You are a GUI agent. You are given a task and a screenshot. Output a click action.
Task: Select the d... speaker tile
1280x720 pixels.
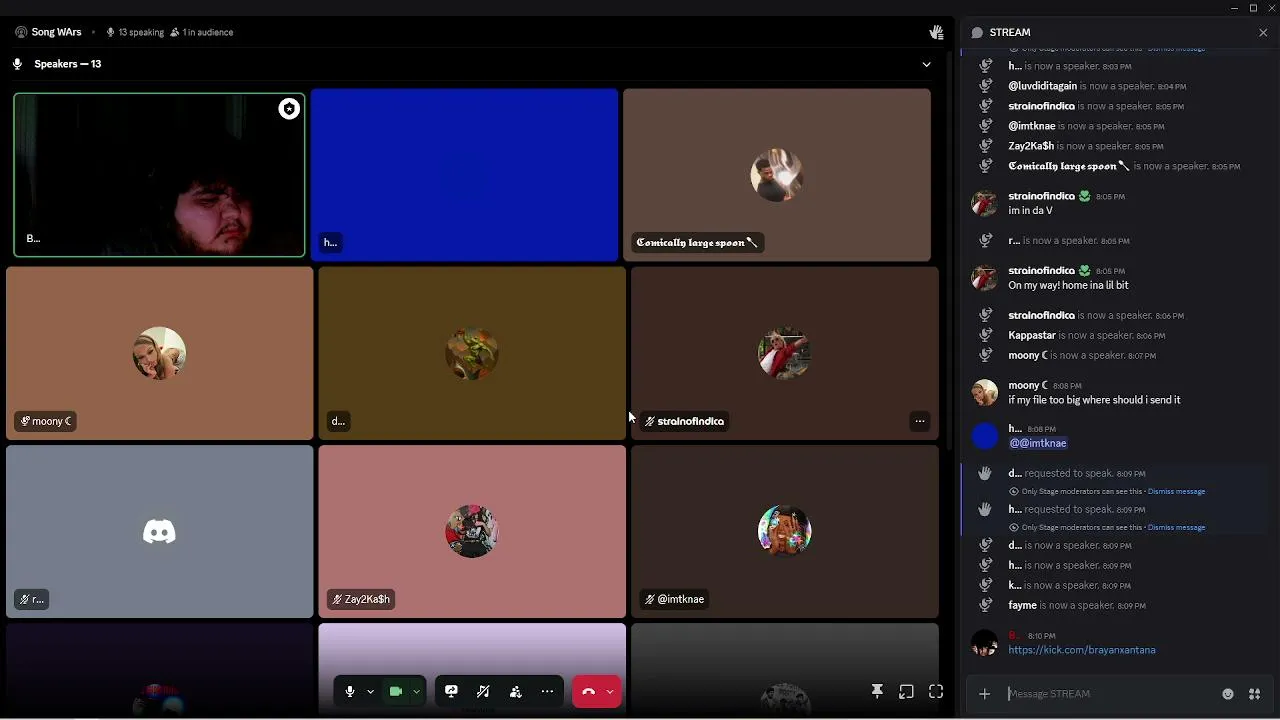[472, 353]
